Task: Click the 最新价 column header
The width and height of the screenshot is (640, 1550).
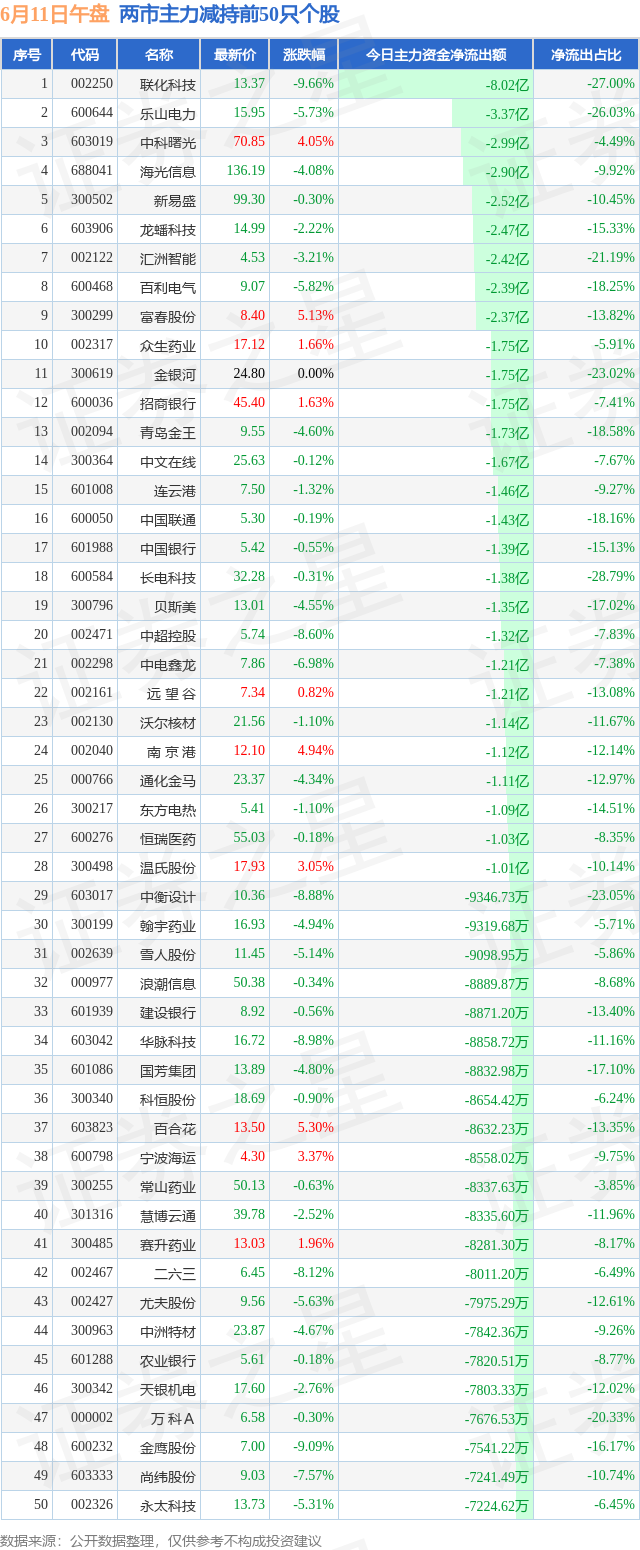Action: [235, 55]
